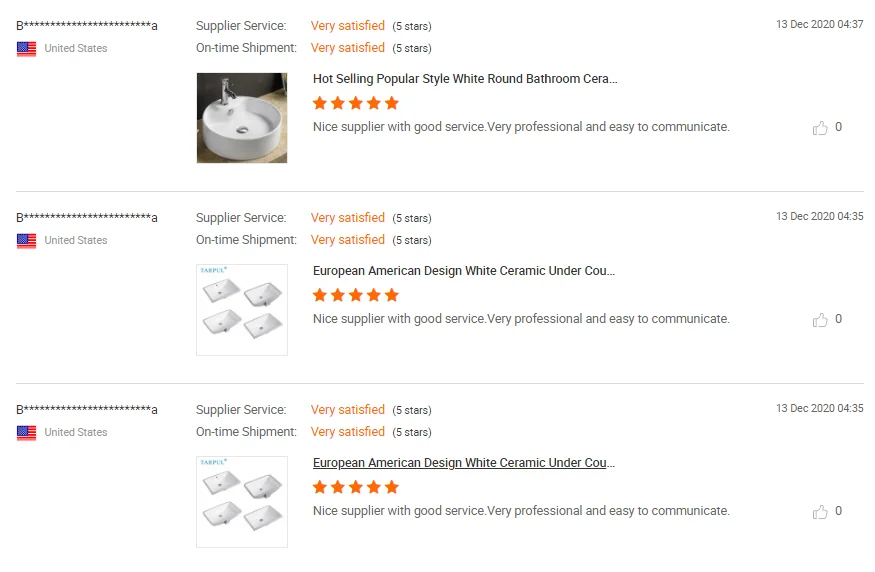The width and height of the screenshot is (875, 572).
Task: Click first review's Supplier Service Very satisfied
Action: point(348,26)
